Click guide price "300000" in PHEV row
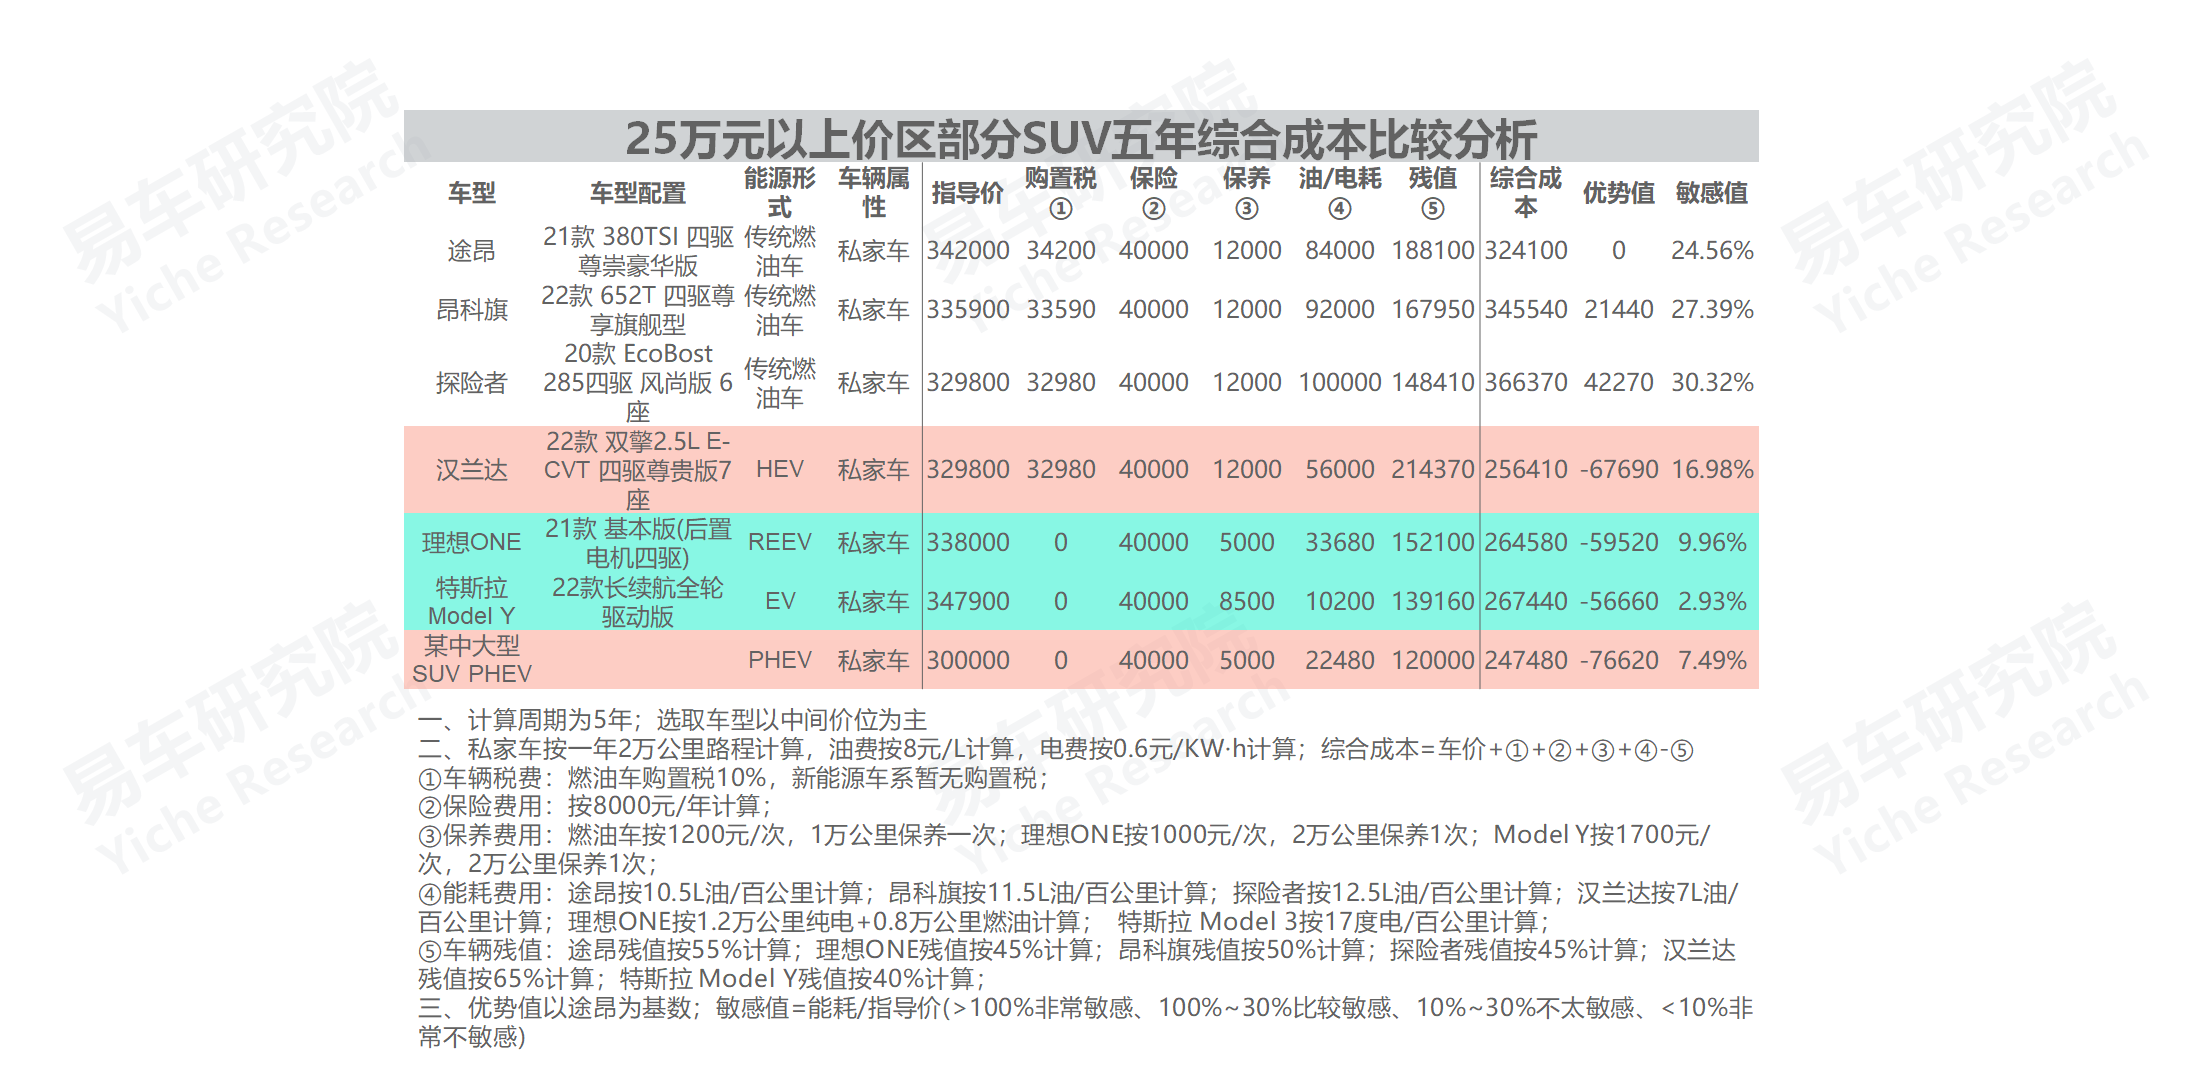Image resolution: width=2209 pixels, height=1066 pixels. [968, 660]
